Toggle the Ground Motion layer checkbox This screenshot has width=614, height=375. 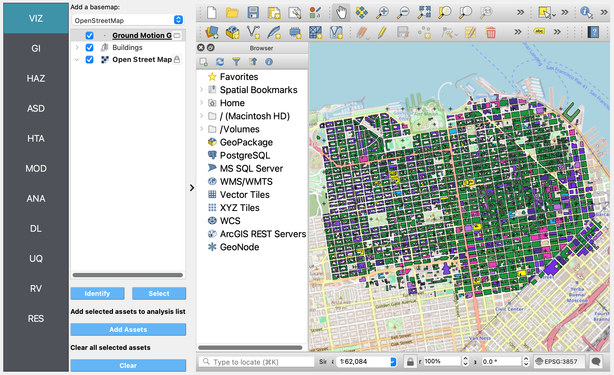(x=89, y=35)
